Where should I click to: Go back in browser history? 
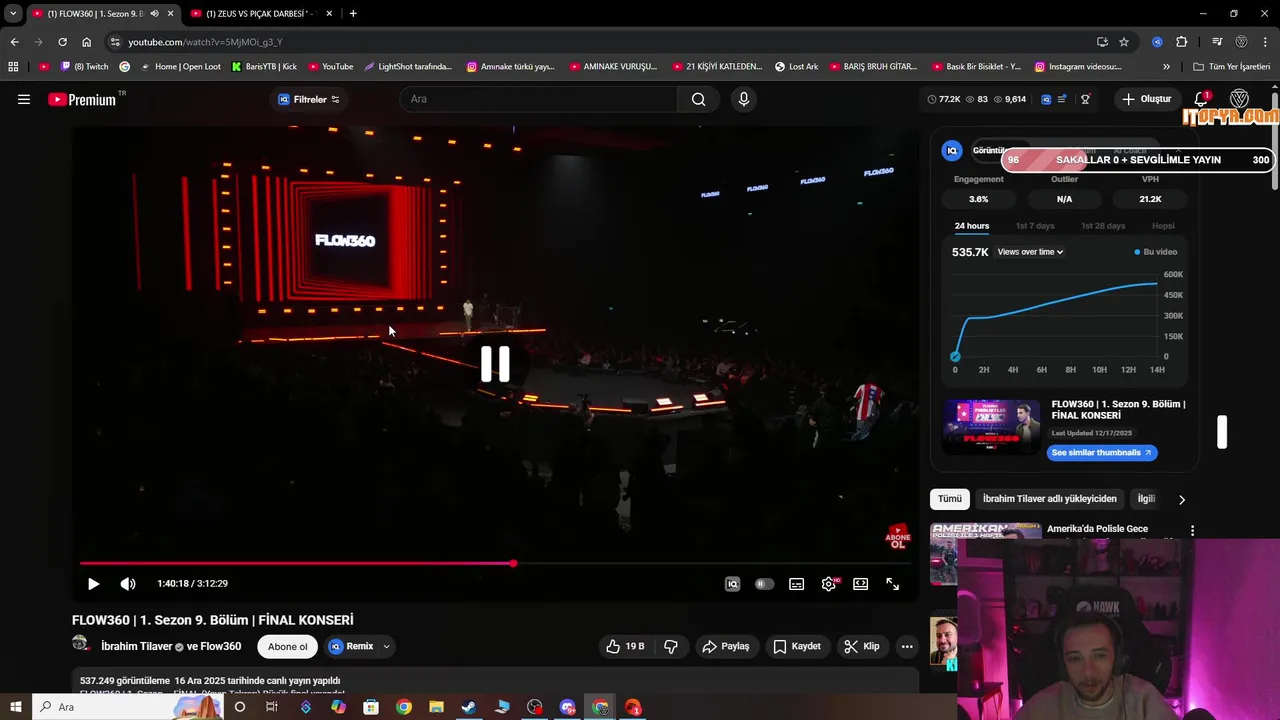[14, 42]
